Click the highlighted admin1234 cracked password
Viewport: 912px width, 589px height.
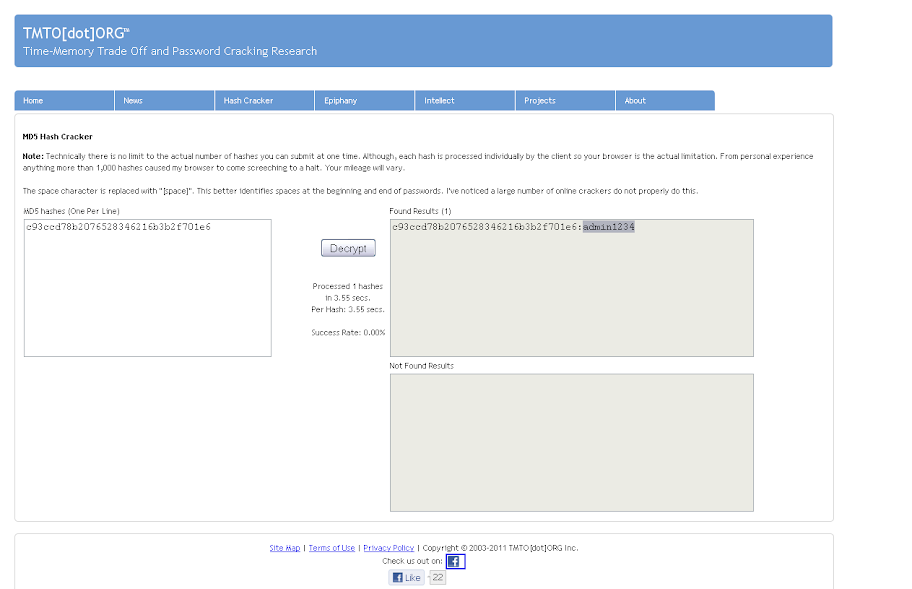(x=609, y=227)
